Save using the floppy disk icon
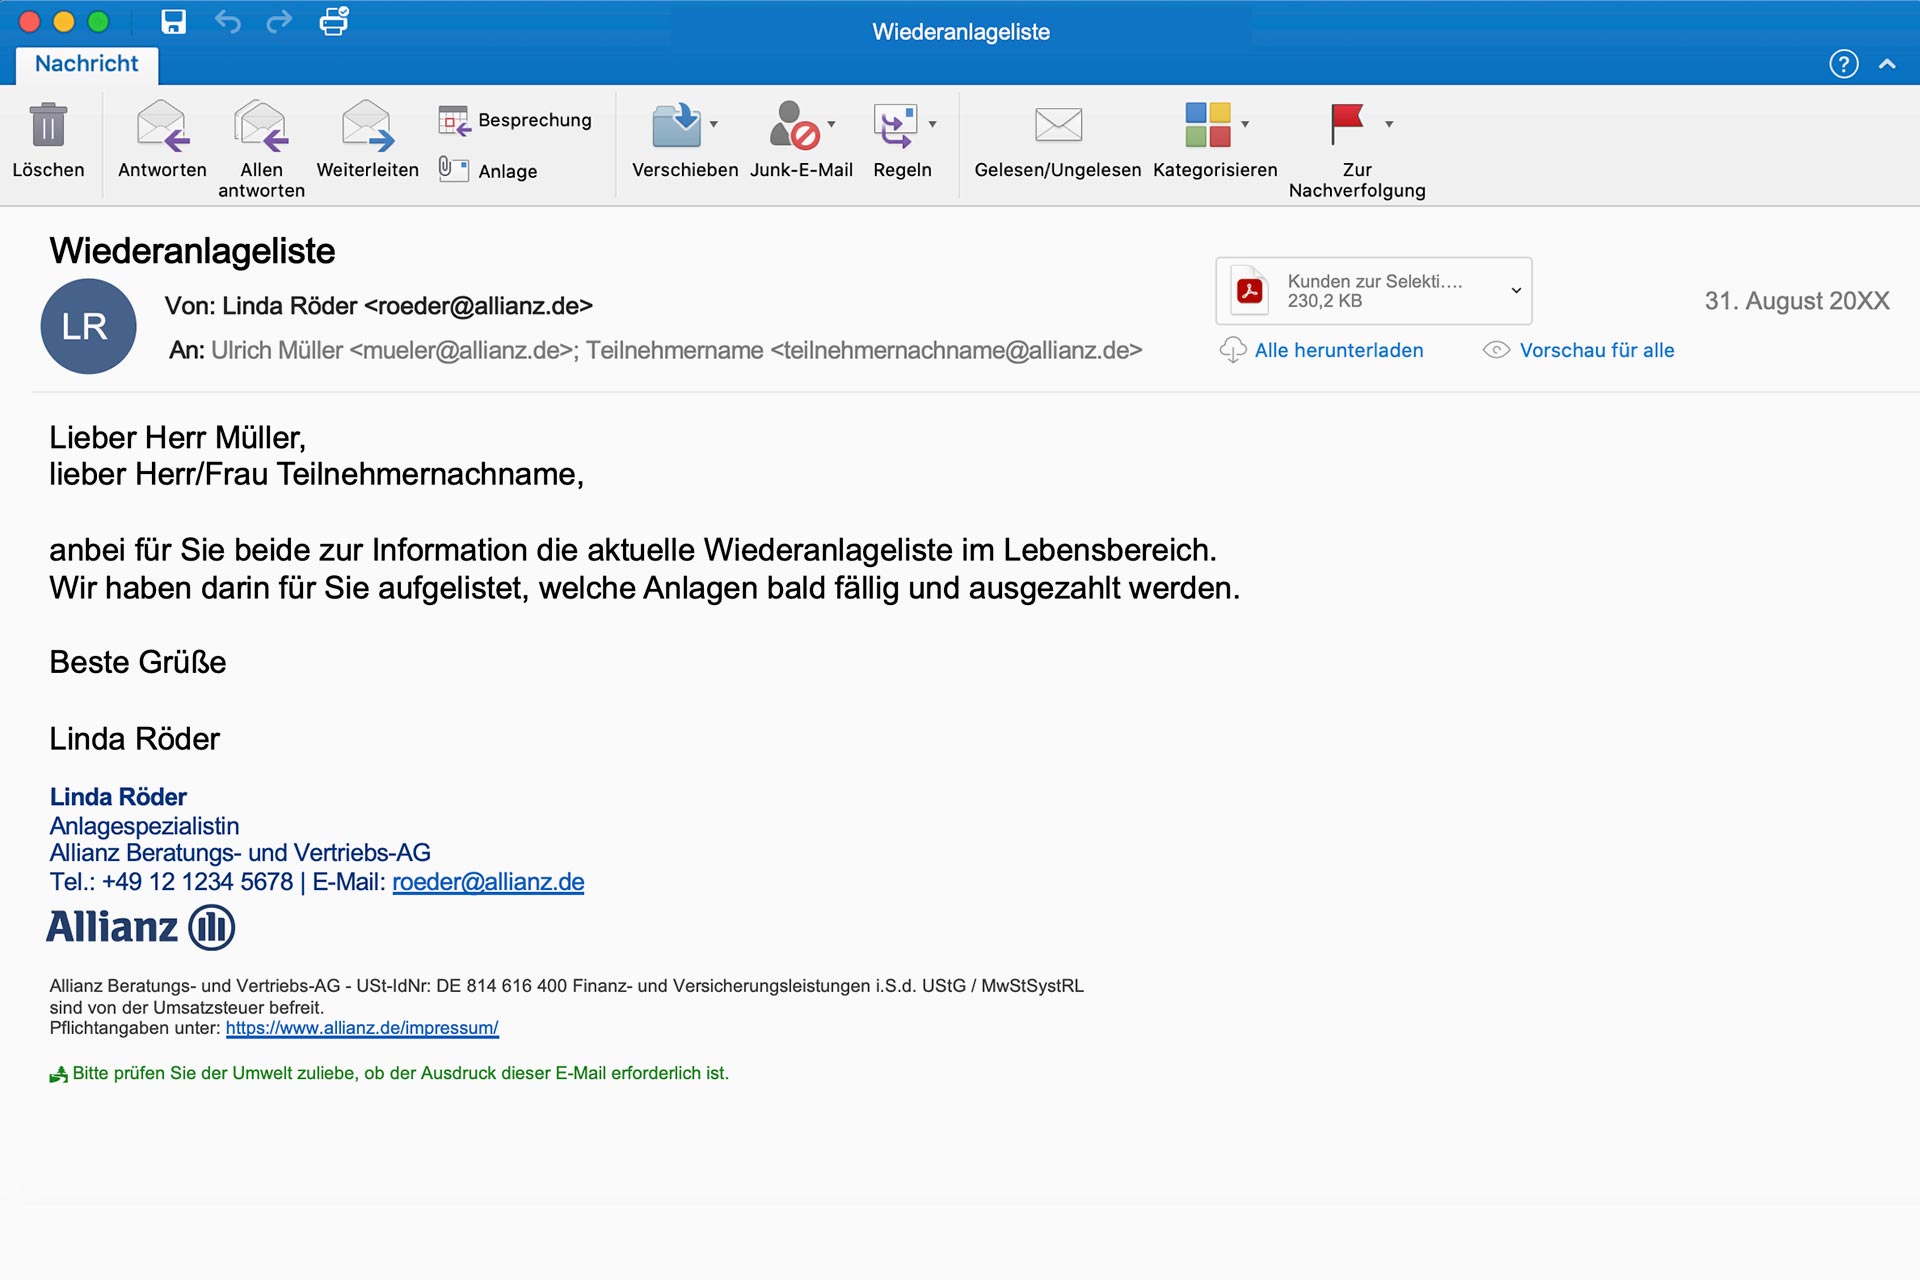 coord(174,22)
